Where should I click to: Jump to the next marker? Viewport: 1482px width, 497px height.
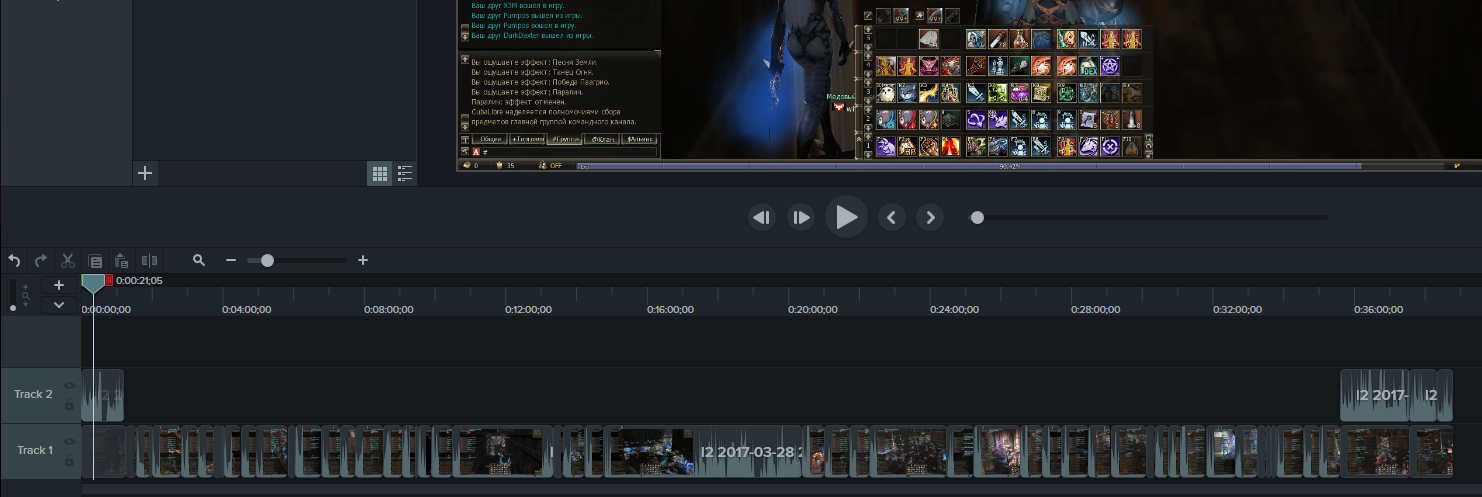coord(930,217)
